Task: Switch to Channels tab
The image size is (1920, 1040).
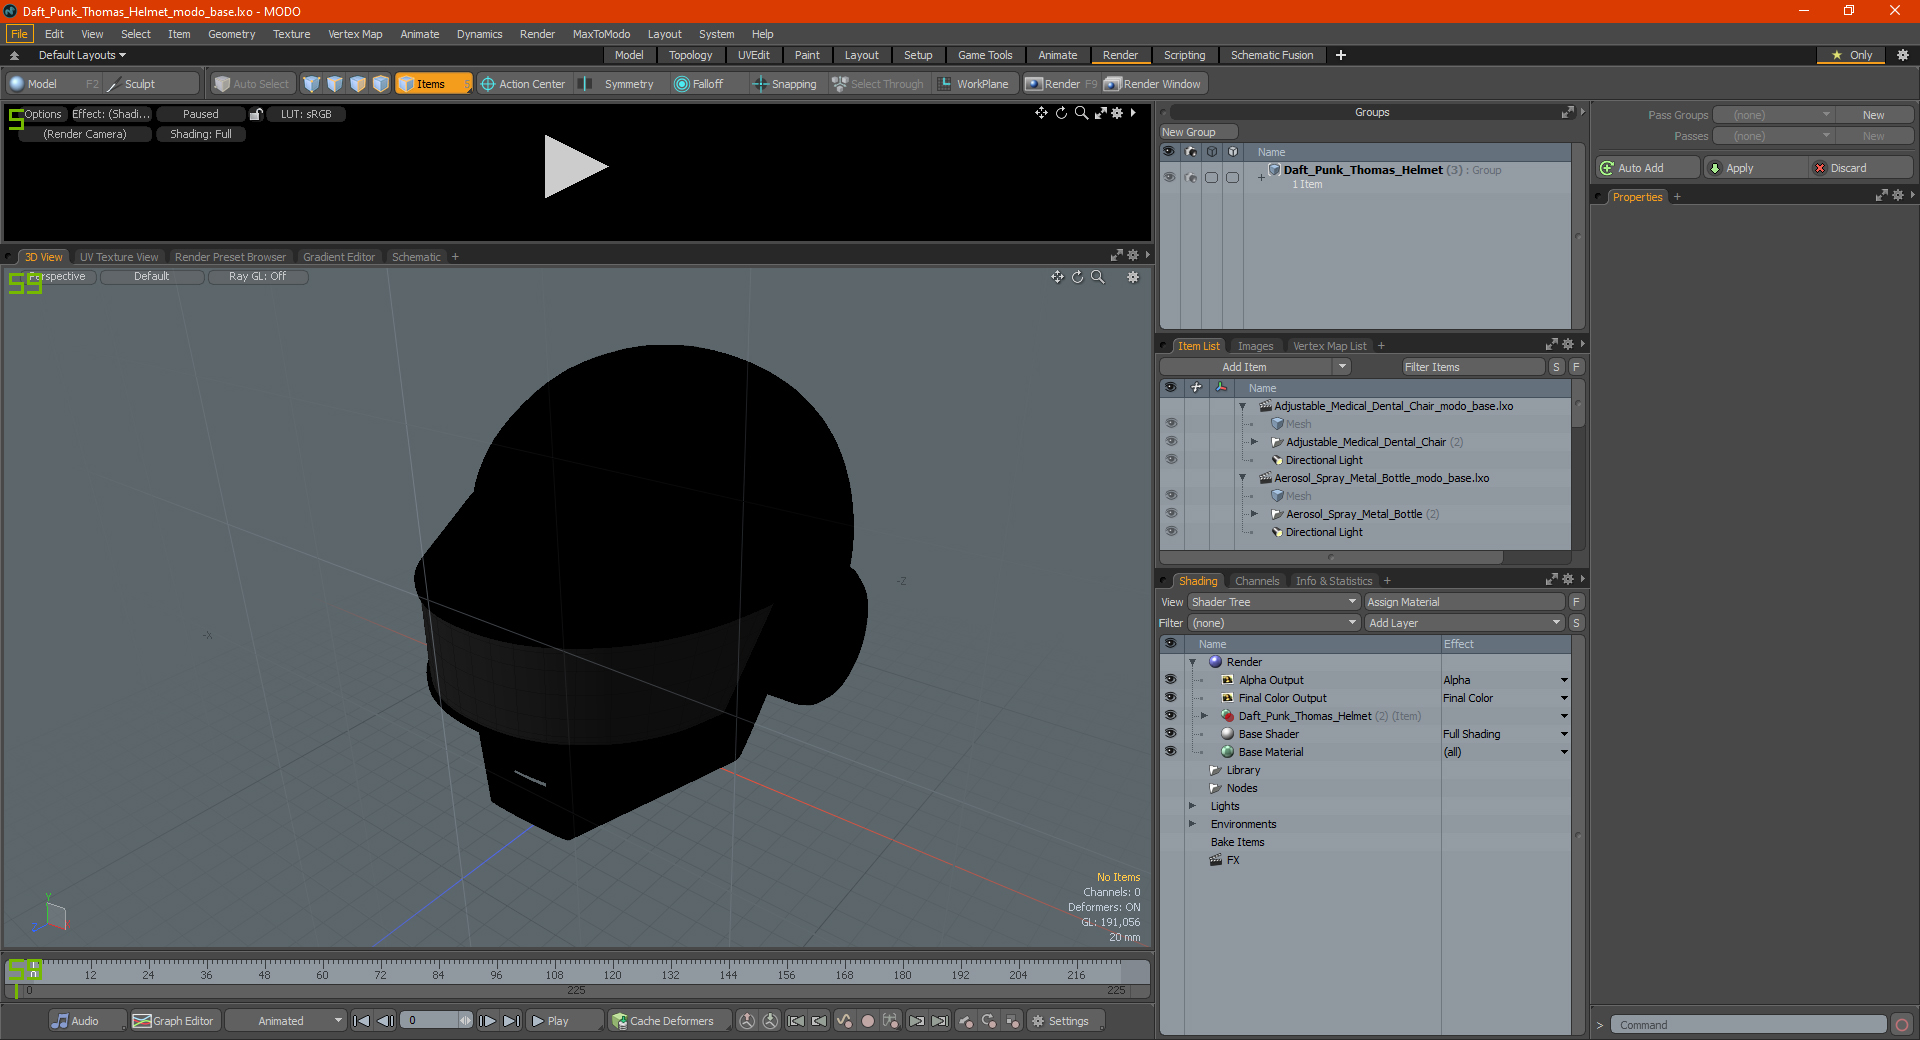Action: [x=1256, y=581]
